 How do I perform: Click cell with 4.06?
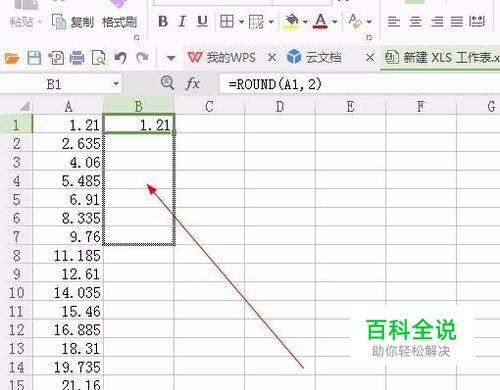coord(68,162)
